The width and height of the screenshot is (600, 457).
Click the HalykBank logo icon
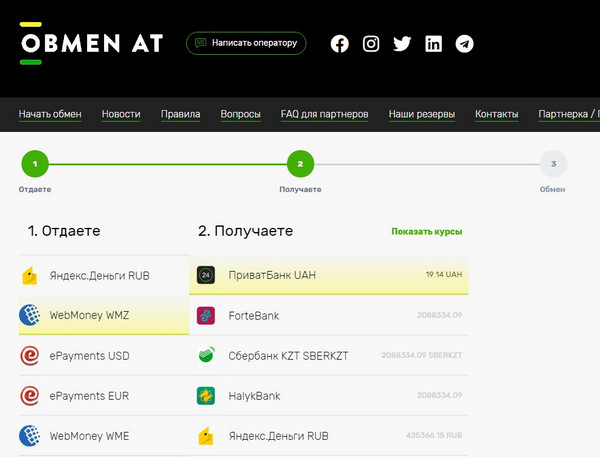[x=206, y=396]
